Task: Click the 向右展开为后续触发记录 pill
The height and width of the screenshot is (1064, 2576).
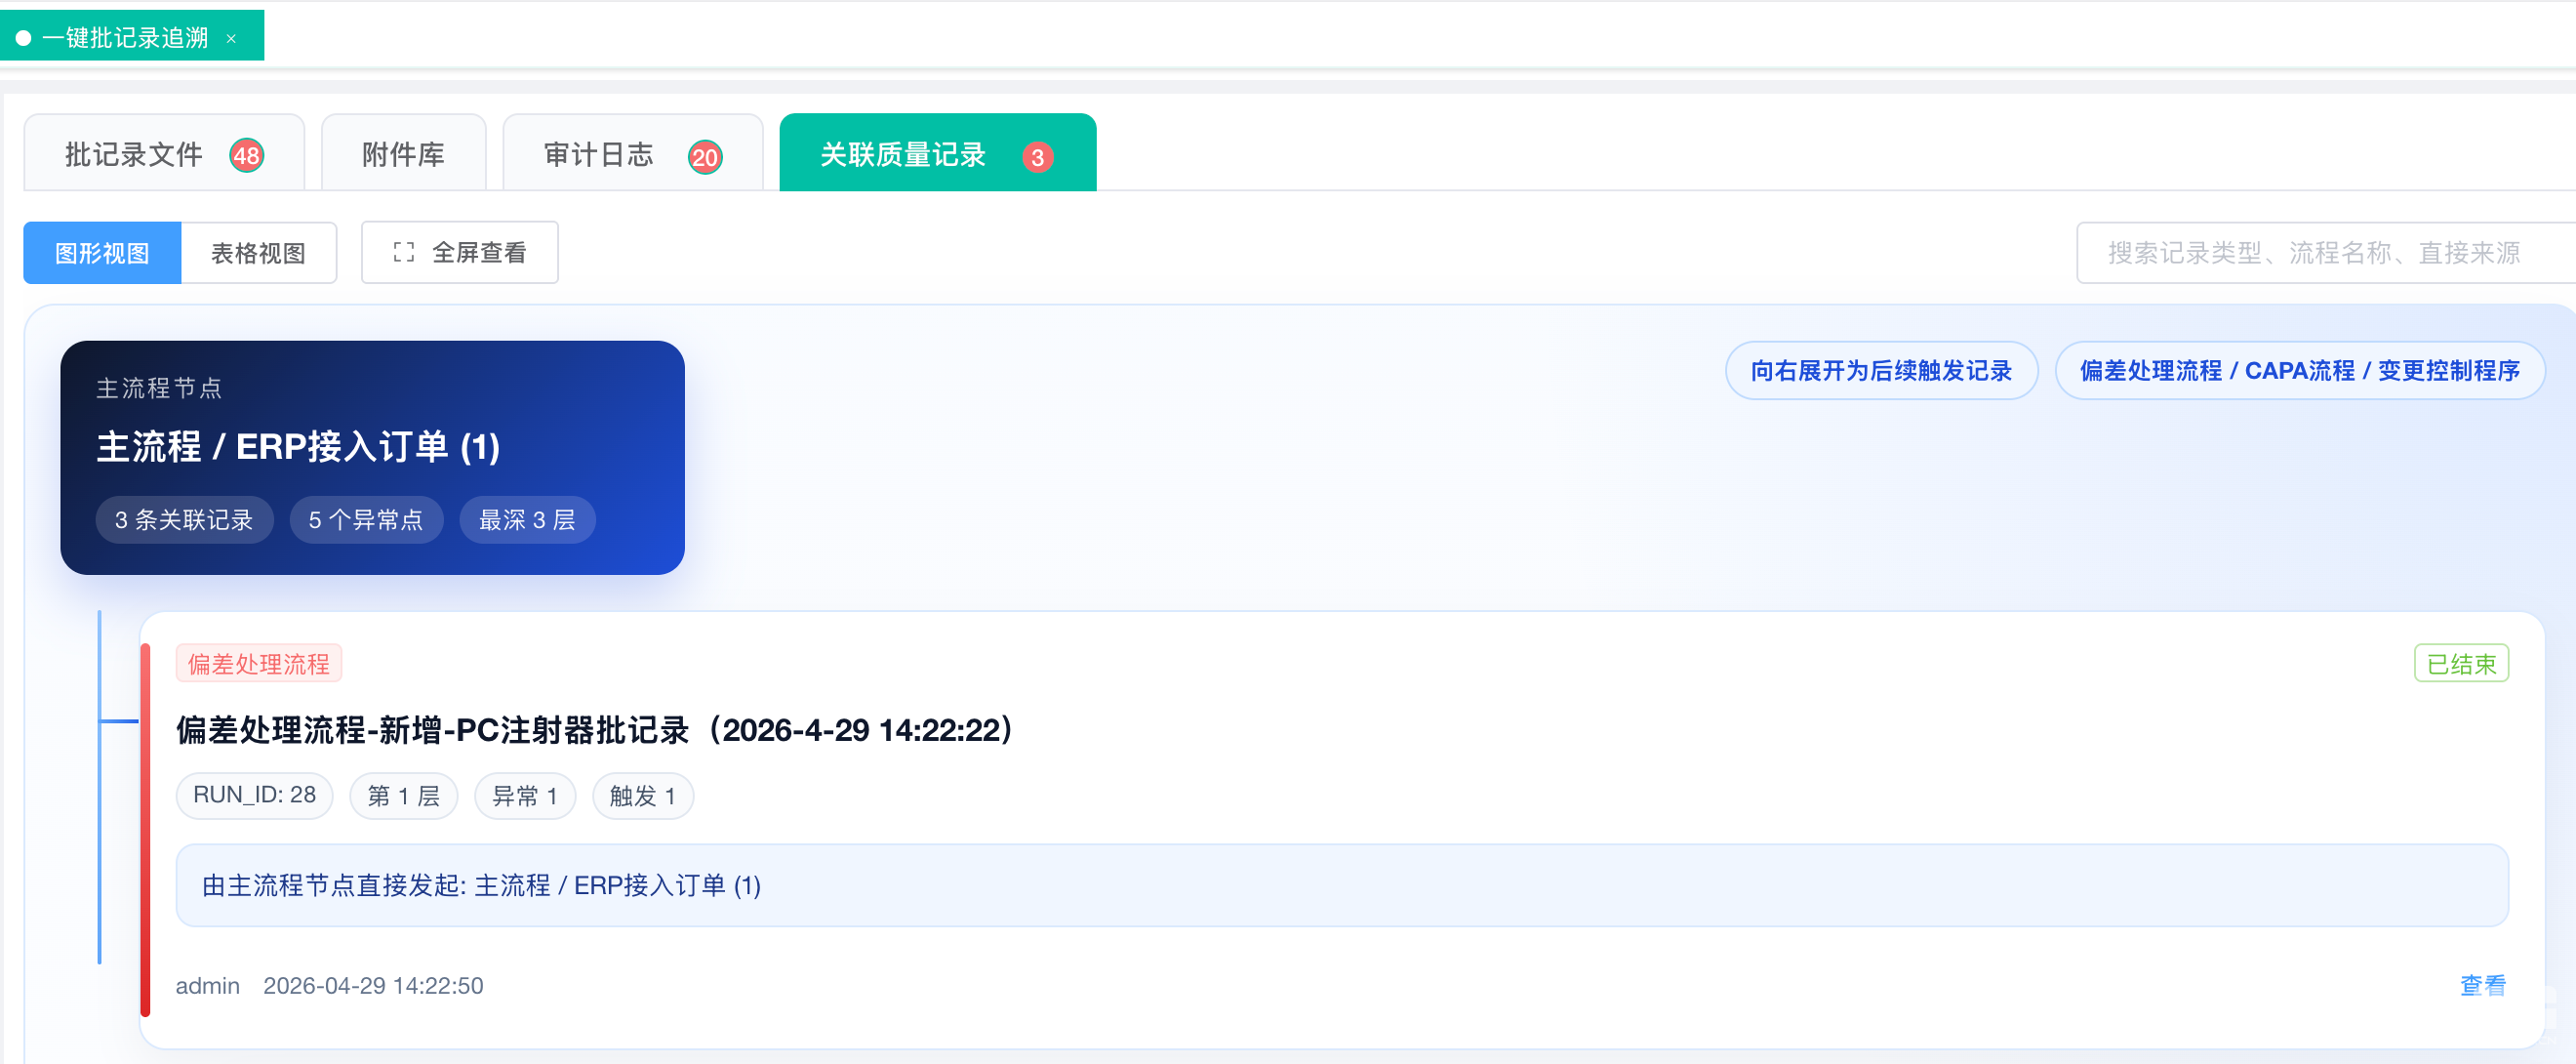Action: pos(1880,371)
